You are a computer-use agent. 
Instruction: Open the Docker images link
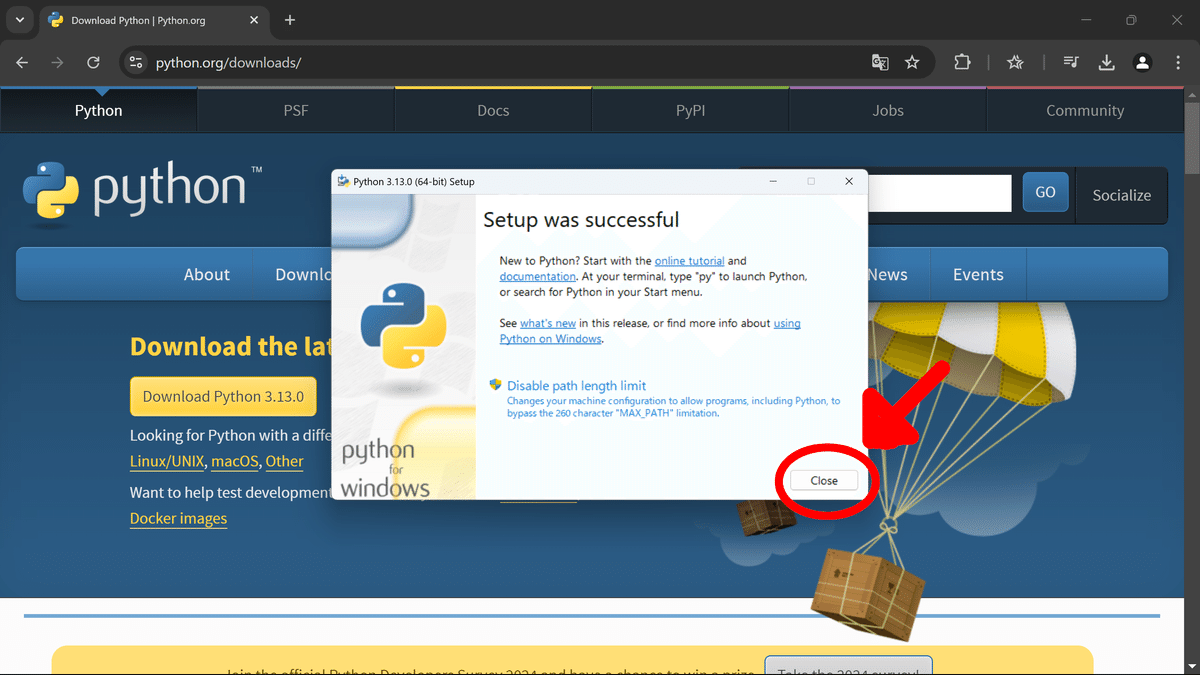(x=178, y=518)
